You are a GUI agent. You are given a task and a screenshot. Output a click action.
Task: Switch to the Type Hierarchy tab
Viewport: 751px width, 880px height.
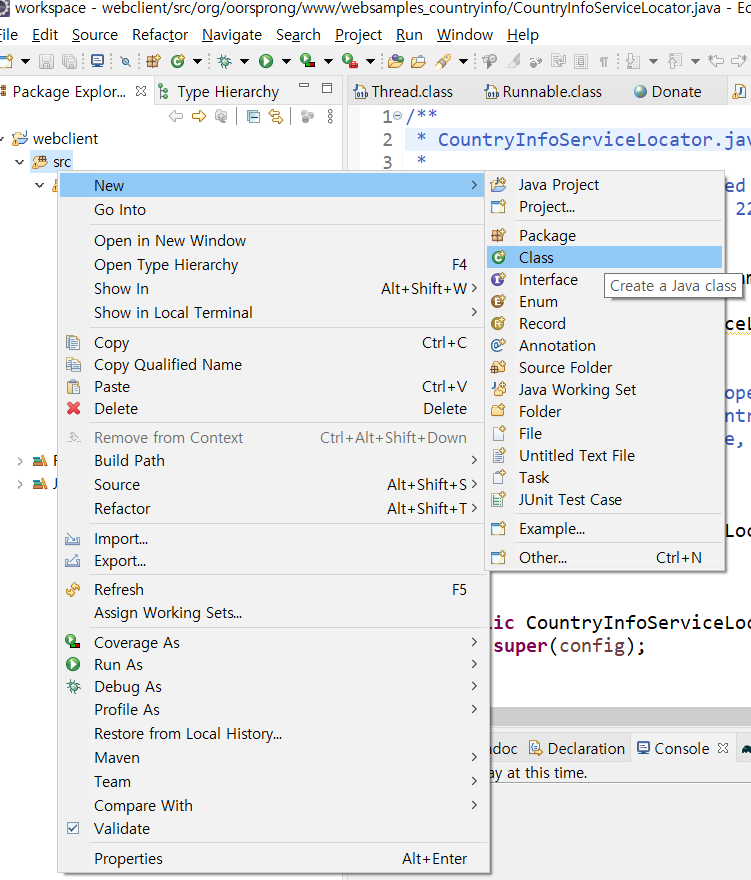227,92
